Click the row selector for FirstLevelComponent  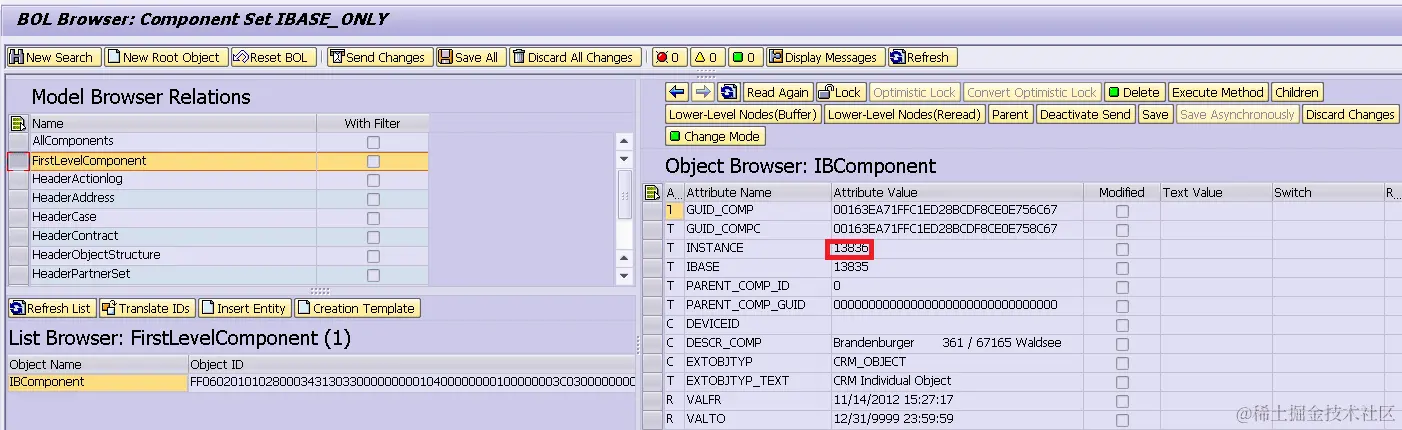[18, 161]
